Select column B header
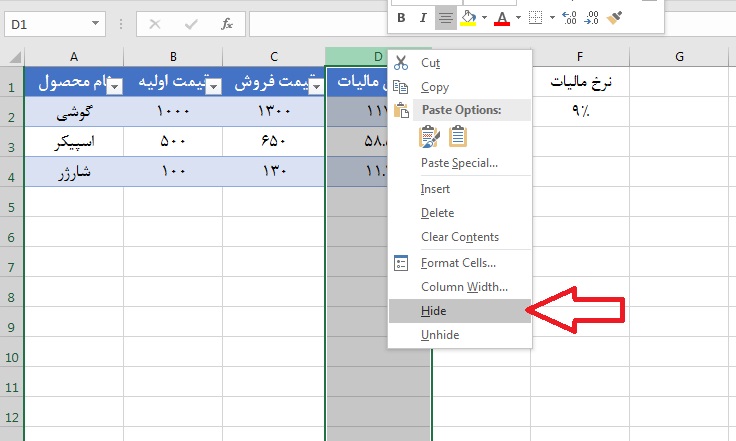Image resolution: width=736 pixels, height=441 pixels. (173, 57)
